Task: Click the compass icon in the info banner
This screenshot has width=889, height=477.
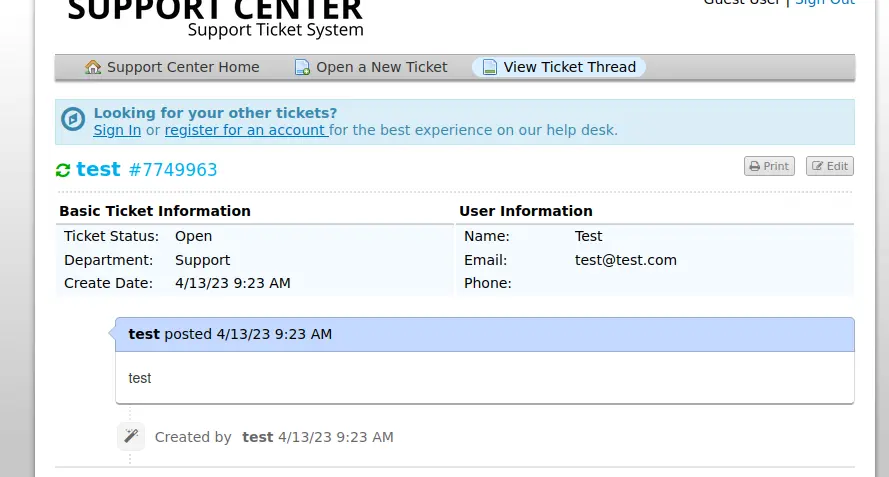Action: tap(73, 120)
